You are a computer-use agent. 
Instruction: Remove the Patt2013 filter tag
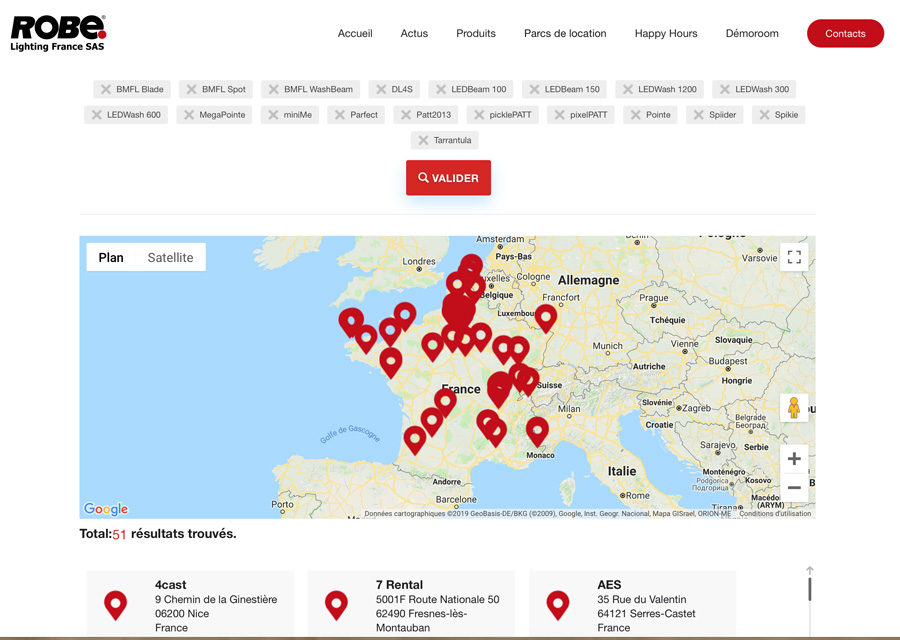[x=406, y=115]
